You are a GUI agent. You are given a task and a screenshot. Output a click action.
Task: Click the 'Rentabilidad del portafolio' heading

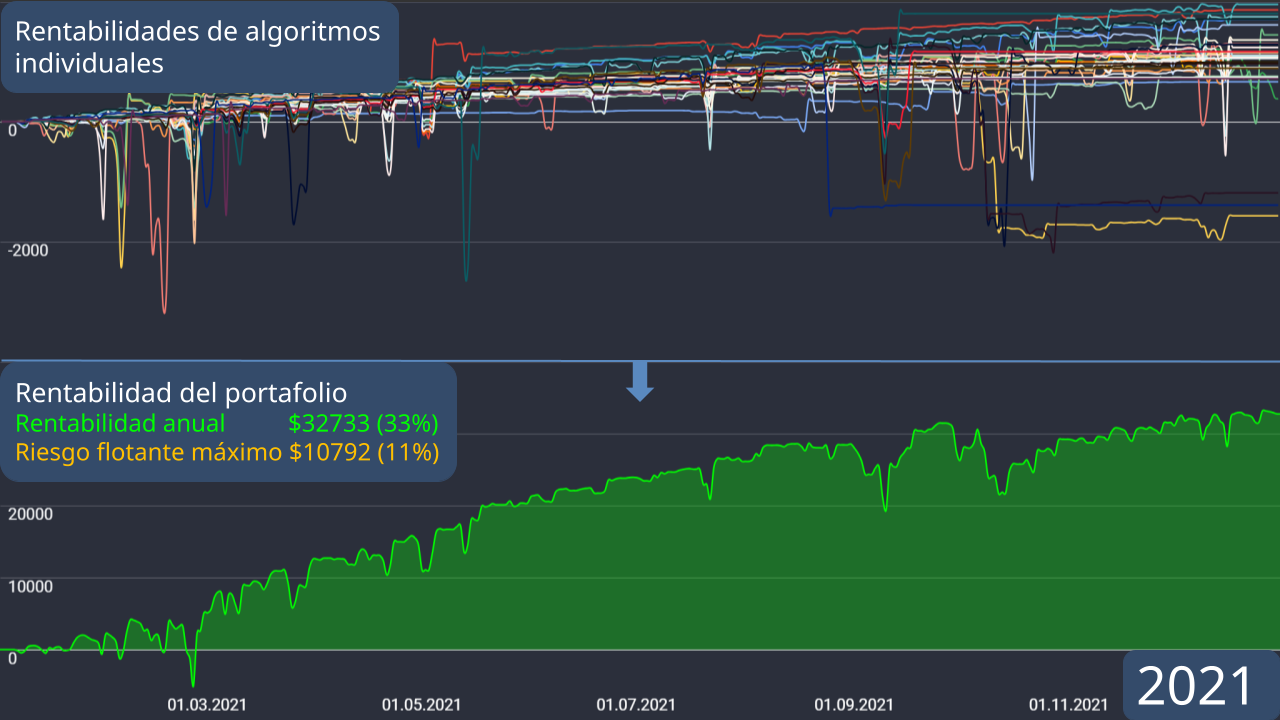pyautogui.click(x=181, y=392)
